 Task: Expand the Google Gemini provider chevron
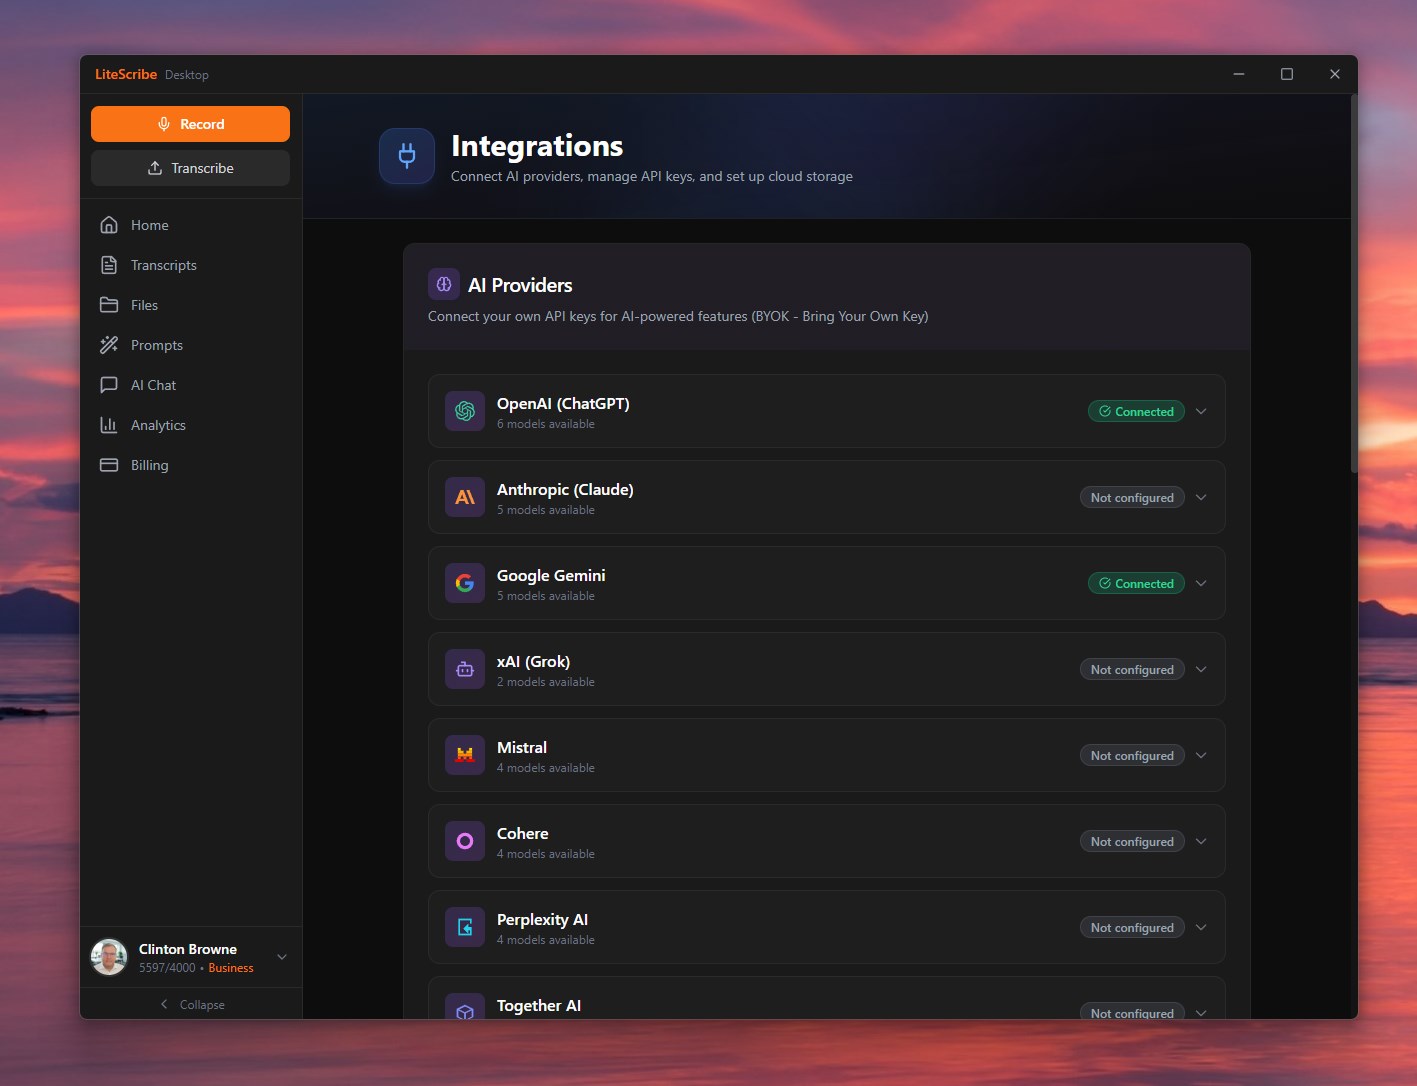tap(1201, 583)
